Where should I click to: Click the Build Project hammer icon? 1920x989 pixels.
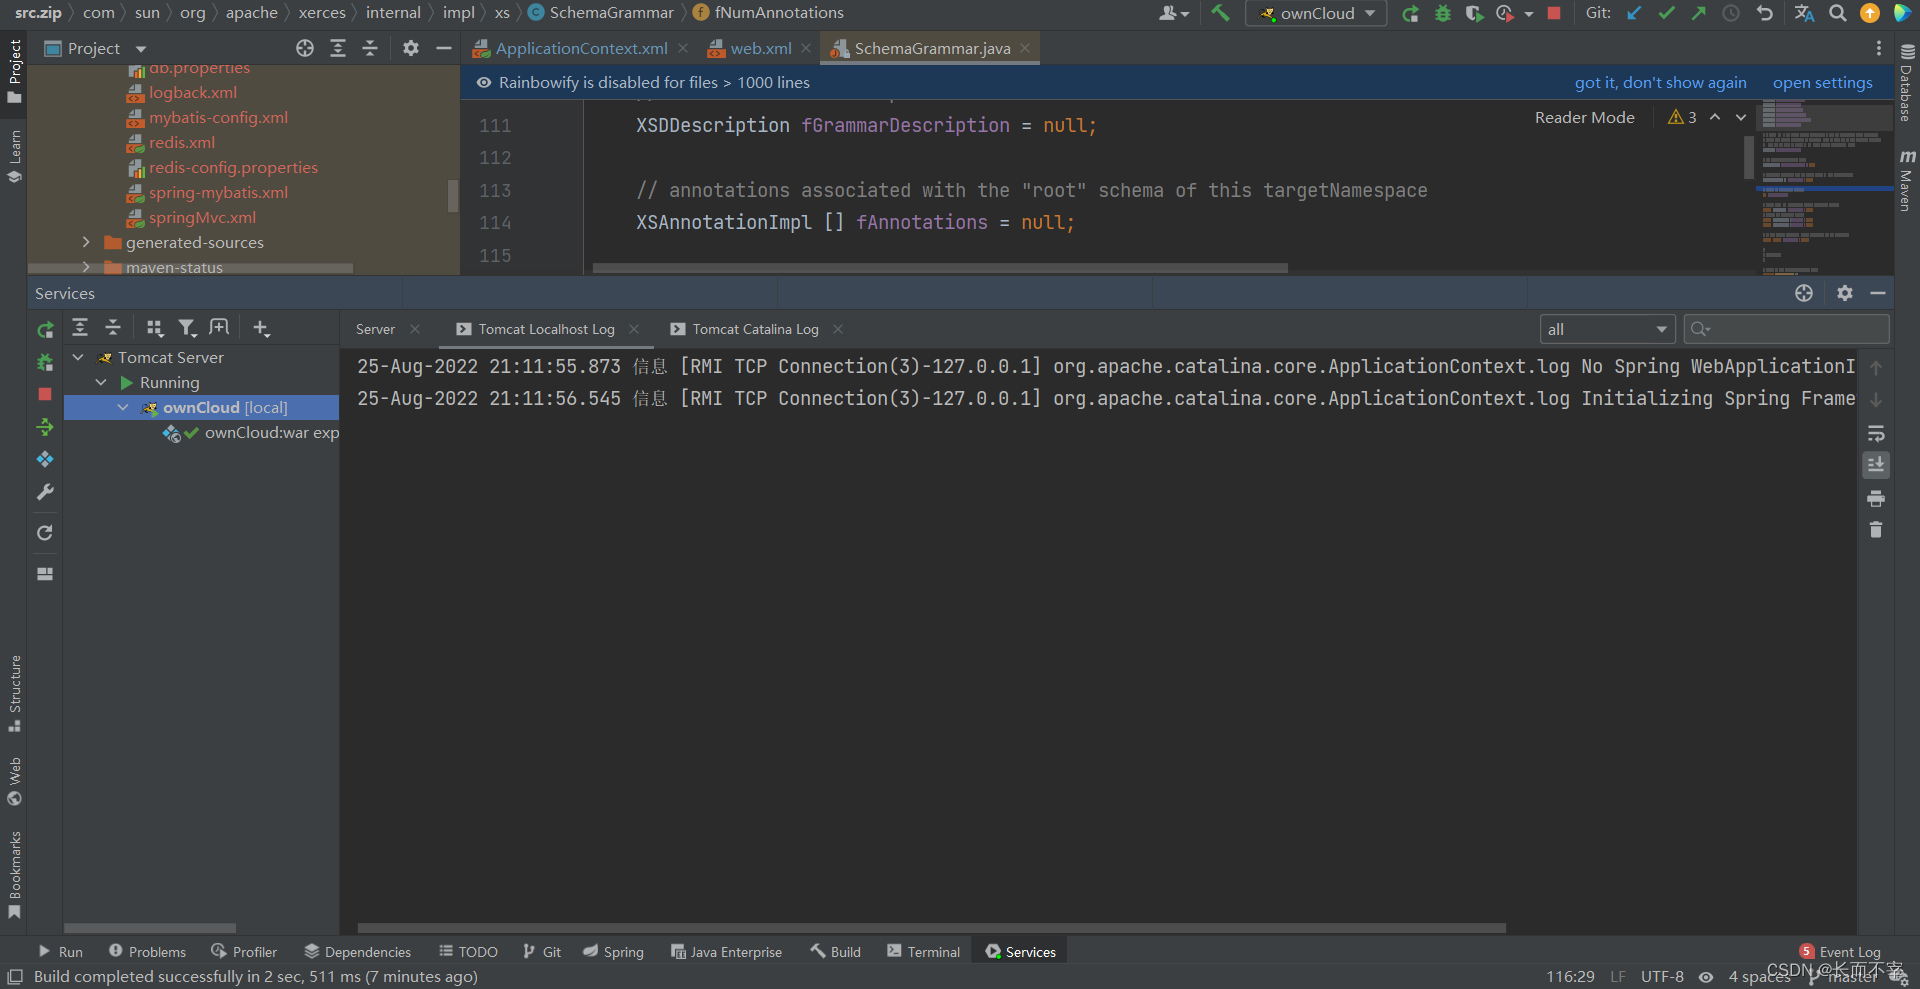(x=1220, y=13)
